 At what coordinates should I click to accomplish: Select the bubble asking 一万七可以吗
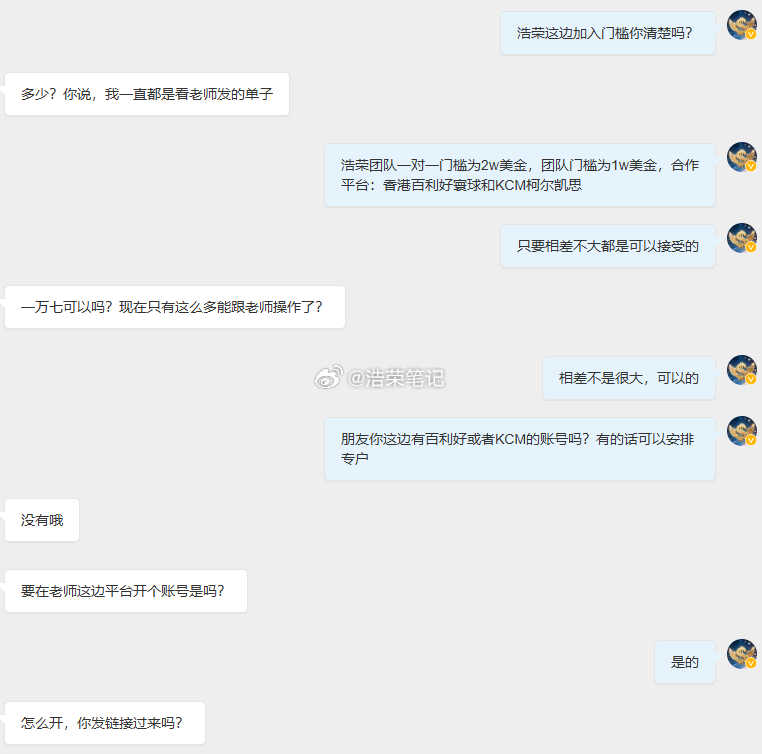pos(175,307)
